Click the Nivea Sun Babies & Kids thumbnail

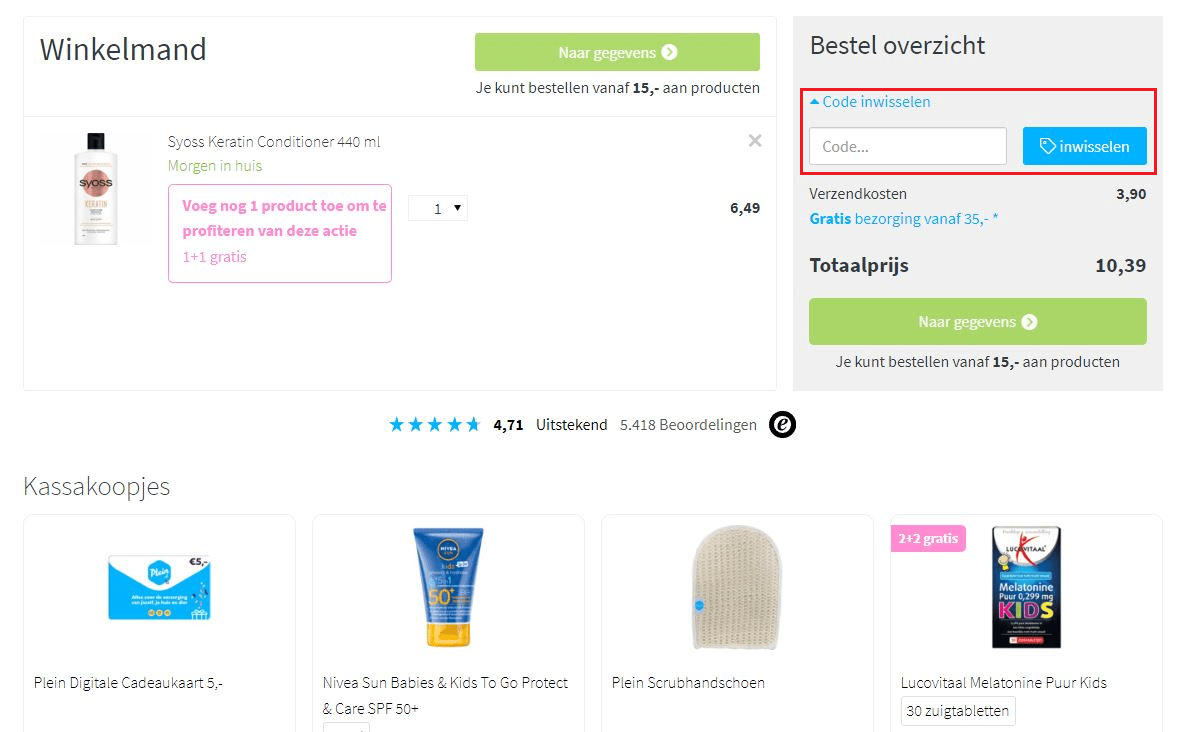447,590
